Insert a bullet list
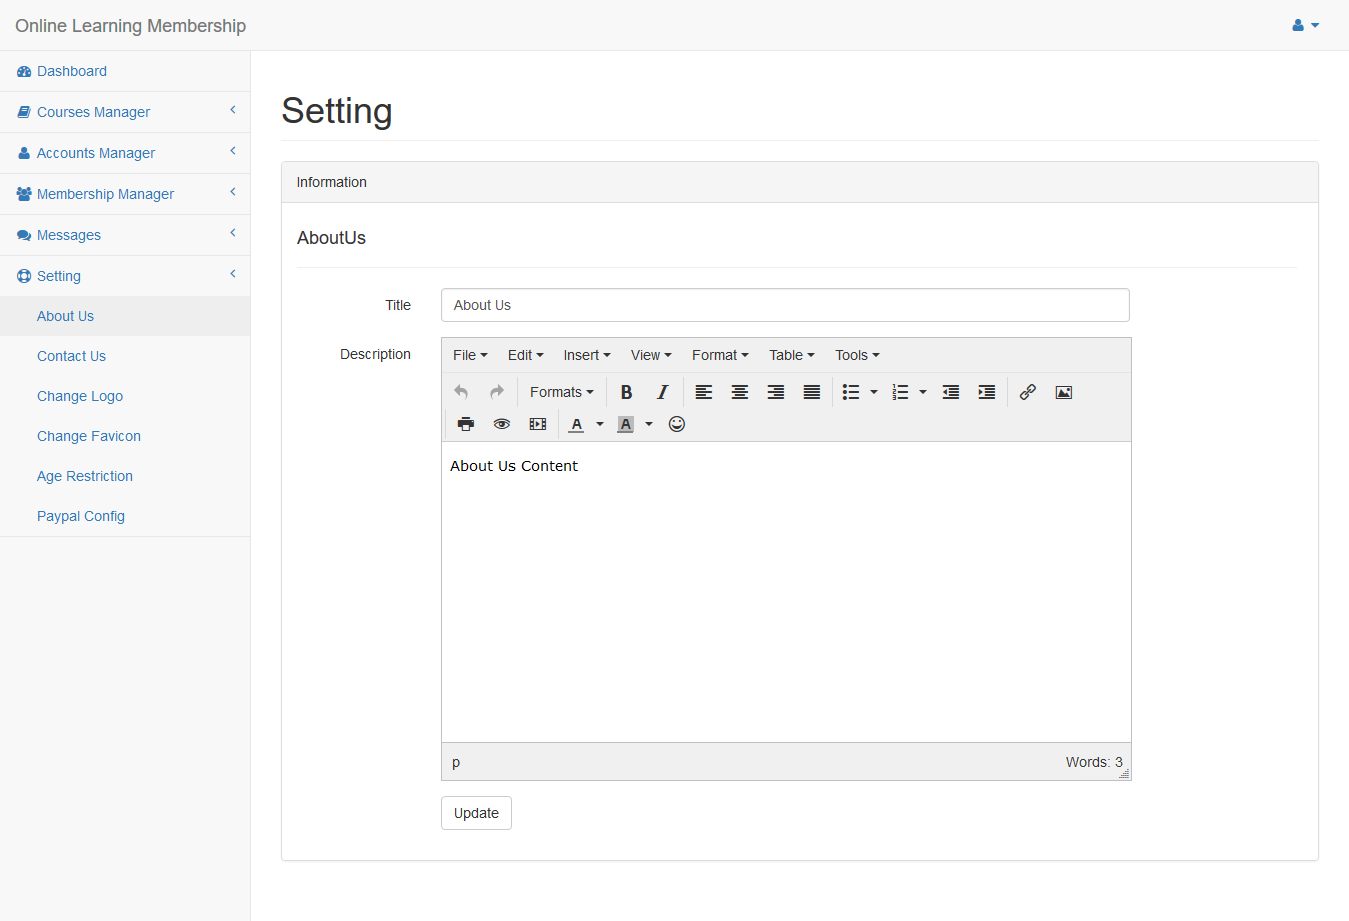 [x=851, y=392]
